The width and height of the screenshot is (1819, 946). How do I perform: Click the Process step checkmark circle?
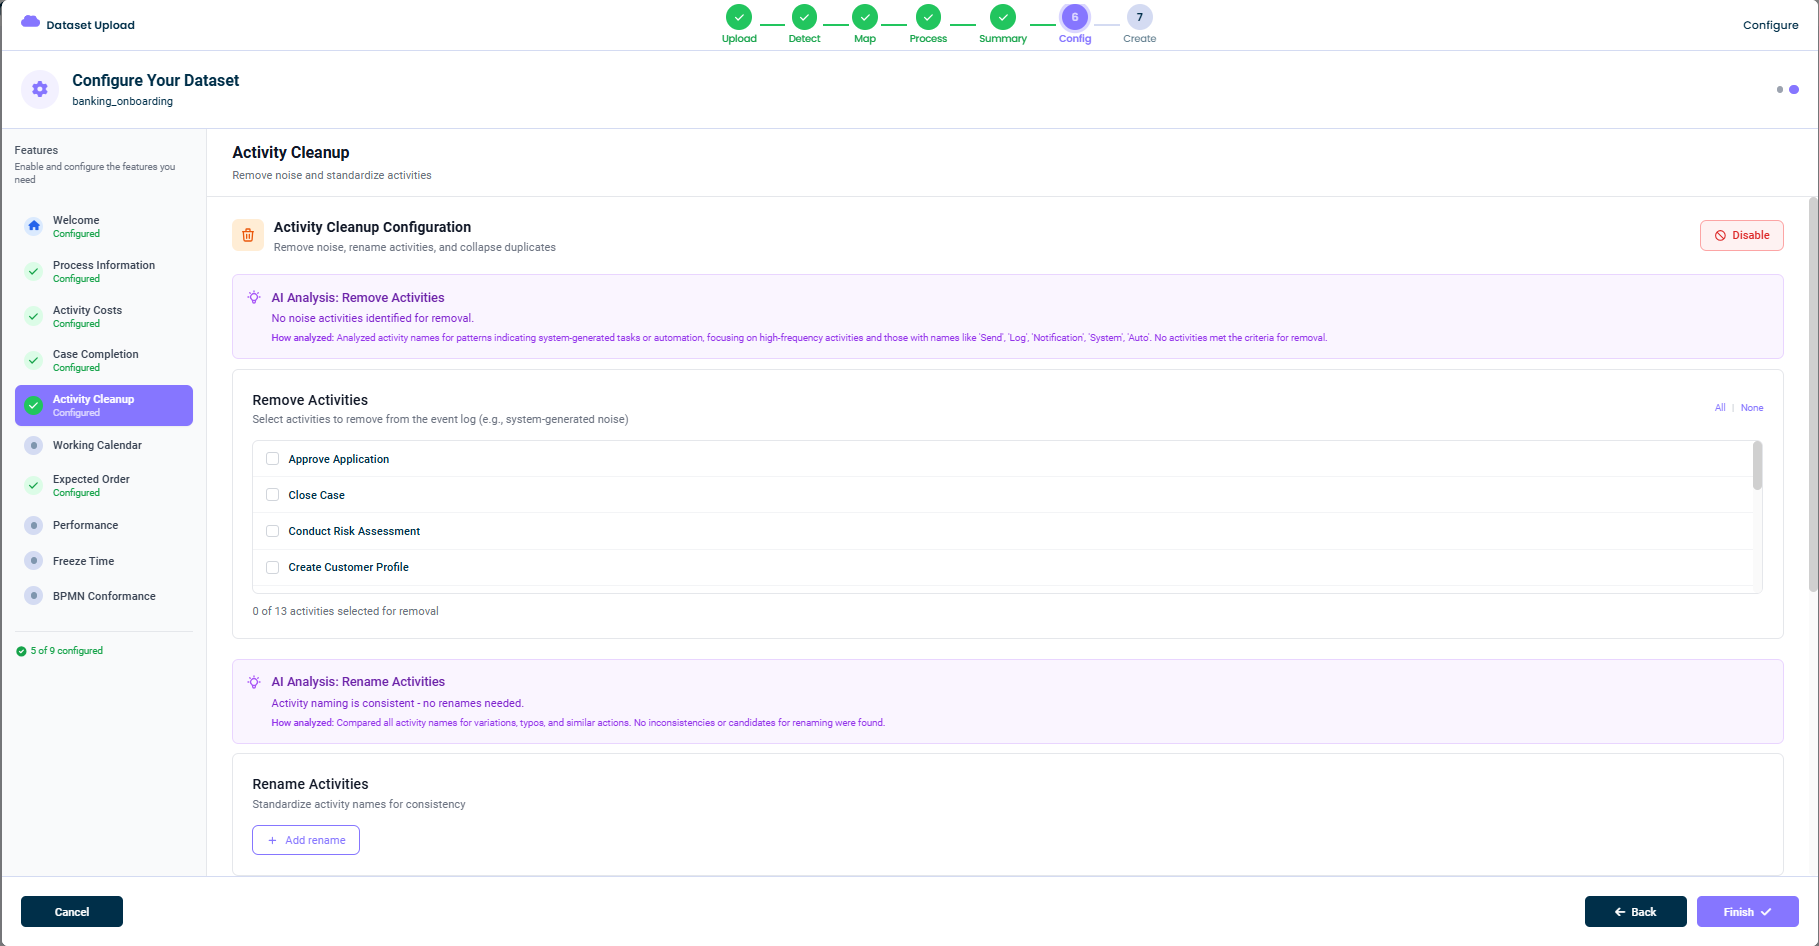pyautogui.click(x=928, y=17)
